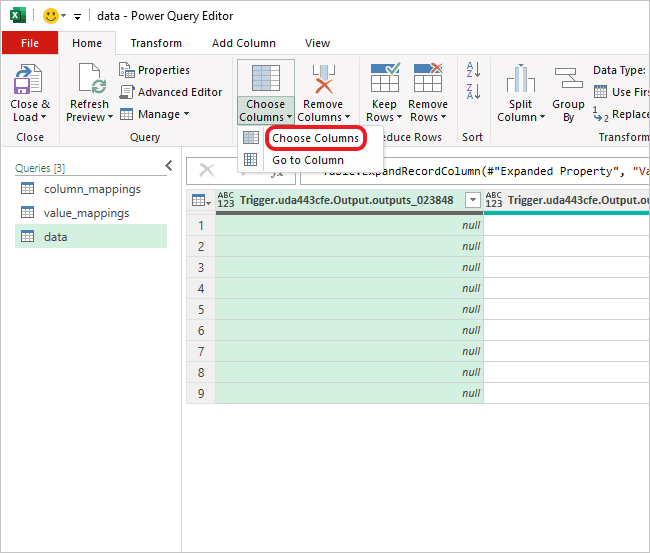This screenshot has height=553, width=650.
Task: Select row number 1
Action: [201, 226]
